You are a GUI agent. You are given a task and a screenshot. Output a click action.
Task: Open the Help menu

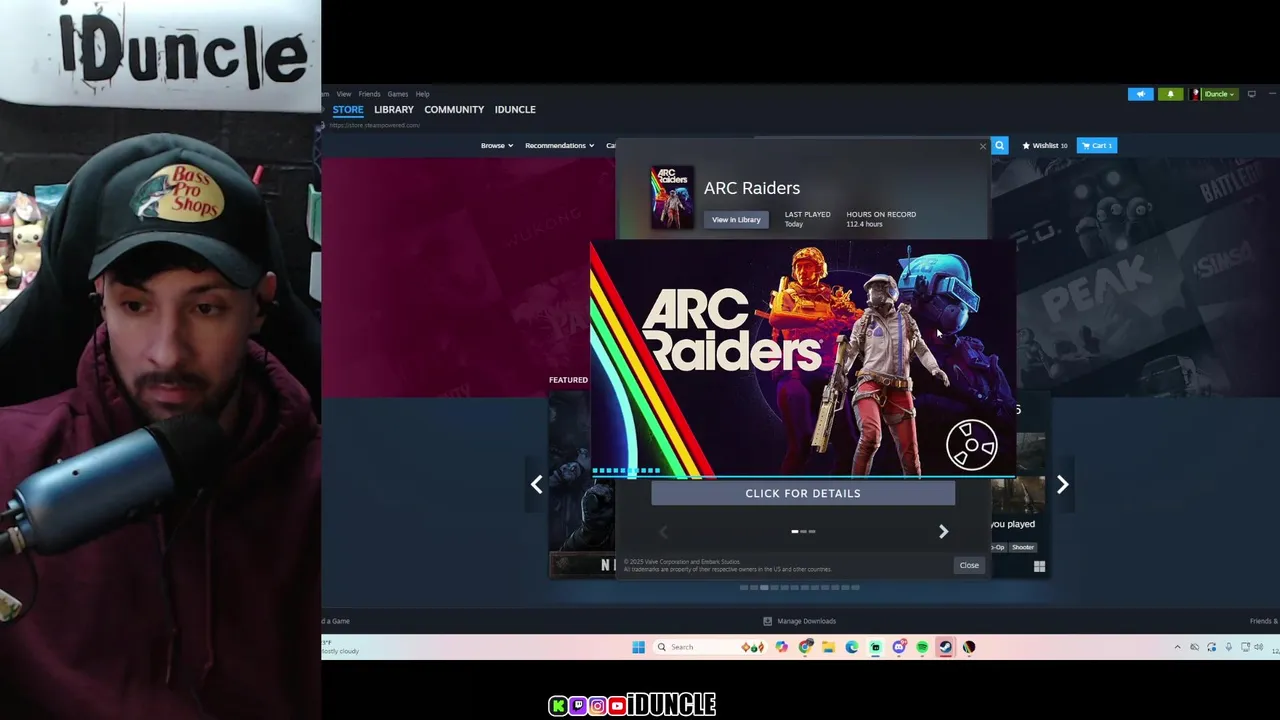[422, 94]
